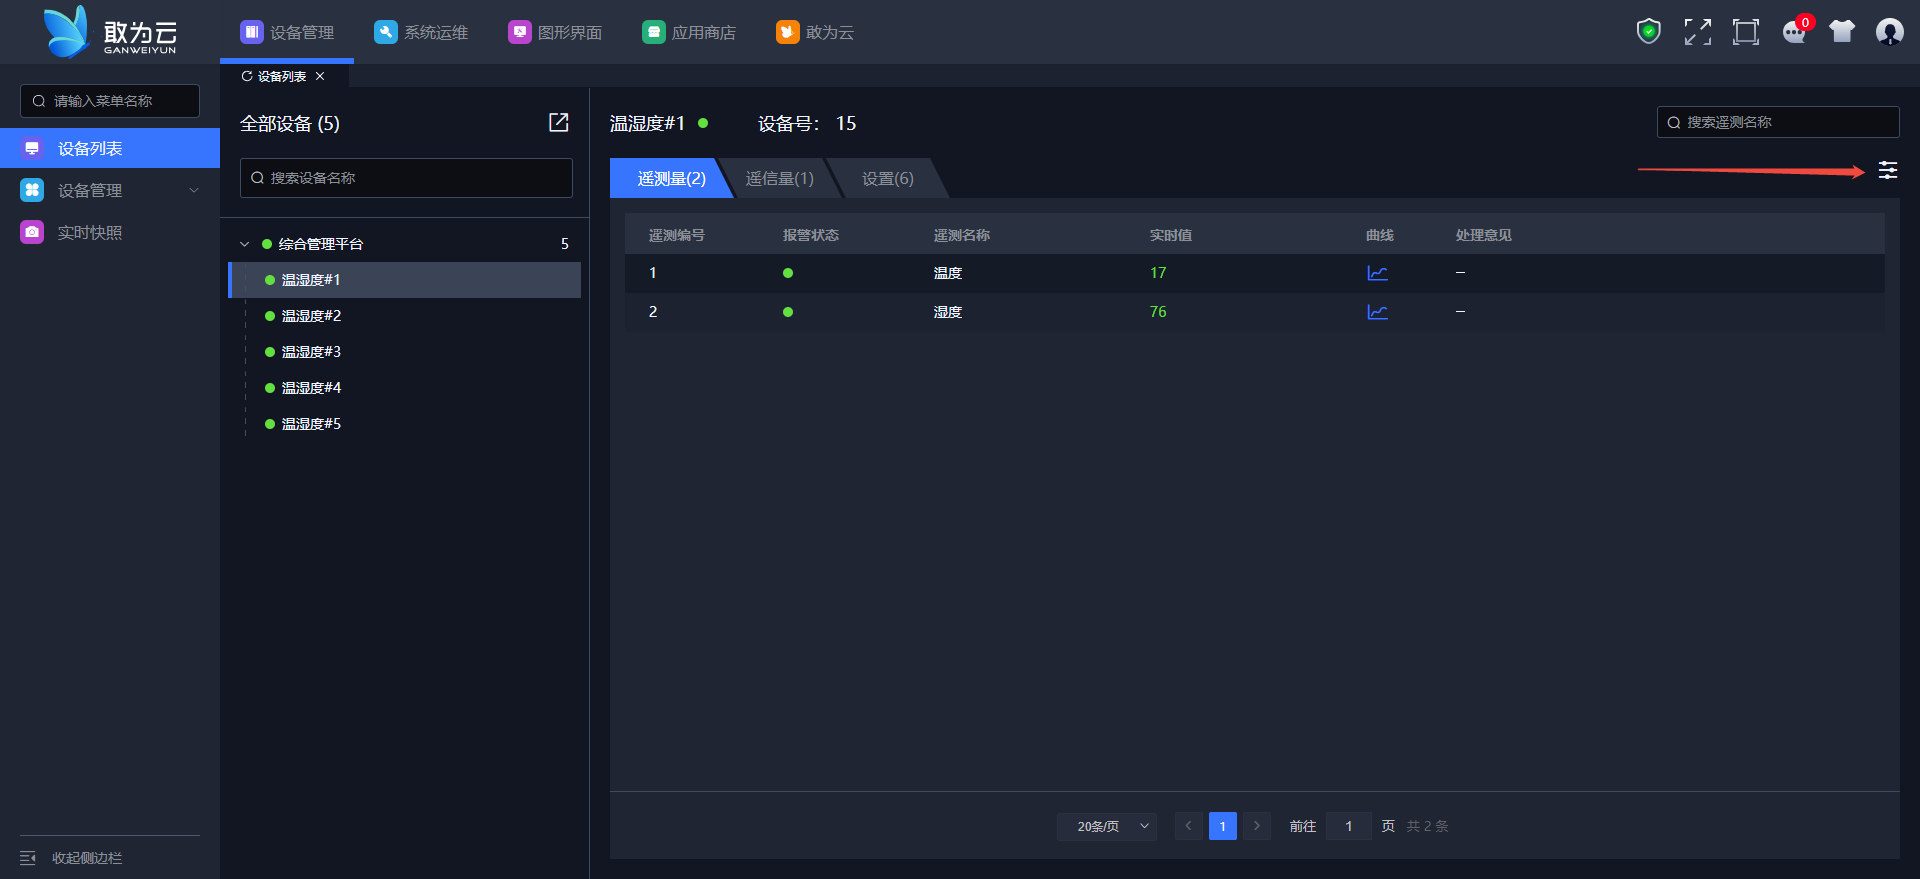
Task: Click the curve chart icon for 温度
Action: 1377,273
